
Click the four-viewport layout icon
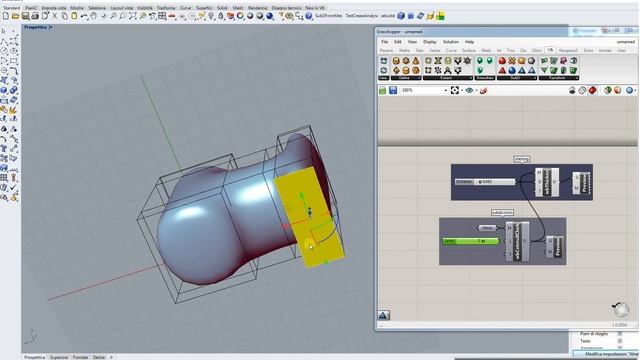pyautogui.click(x=162, y=16)
